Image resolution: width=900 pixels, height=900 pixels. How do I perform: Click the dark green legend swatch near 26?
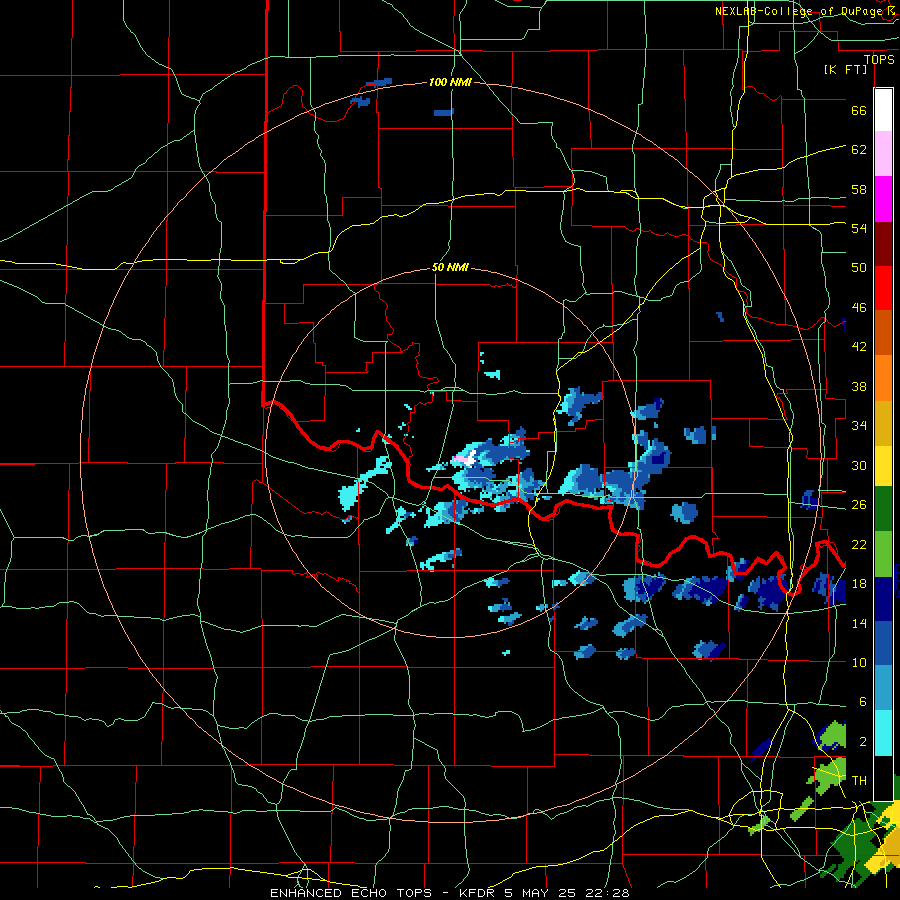(x=883, y=509)
